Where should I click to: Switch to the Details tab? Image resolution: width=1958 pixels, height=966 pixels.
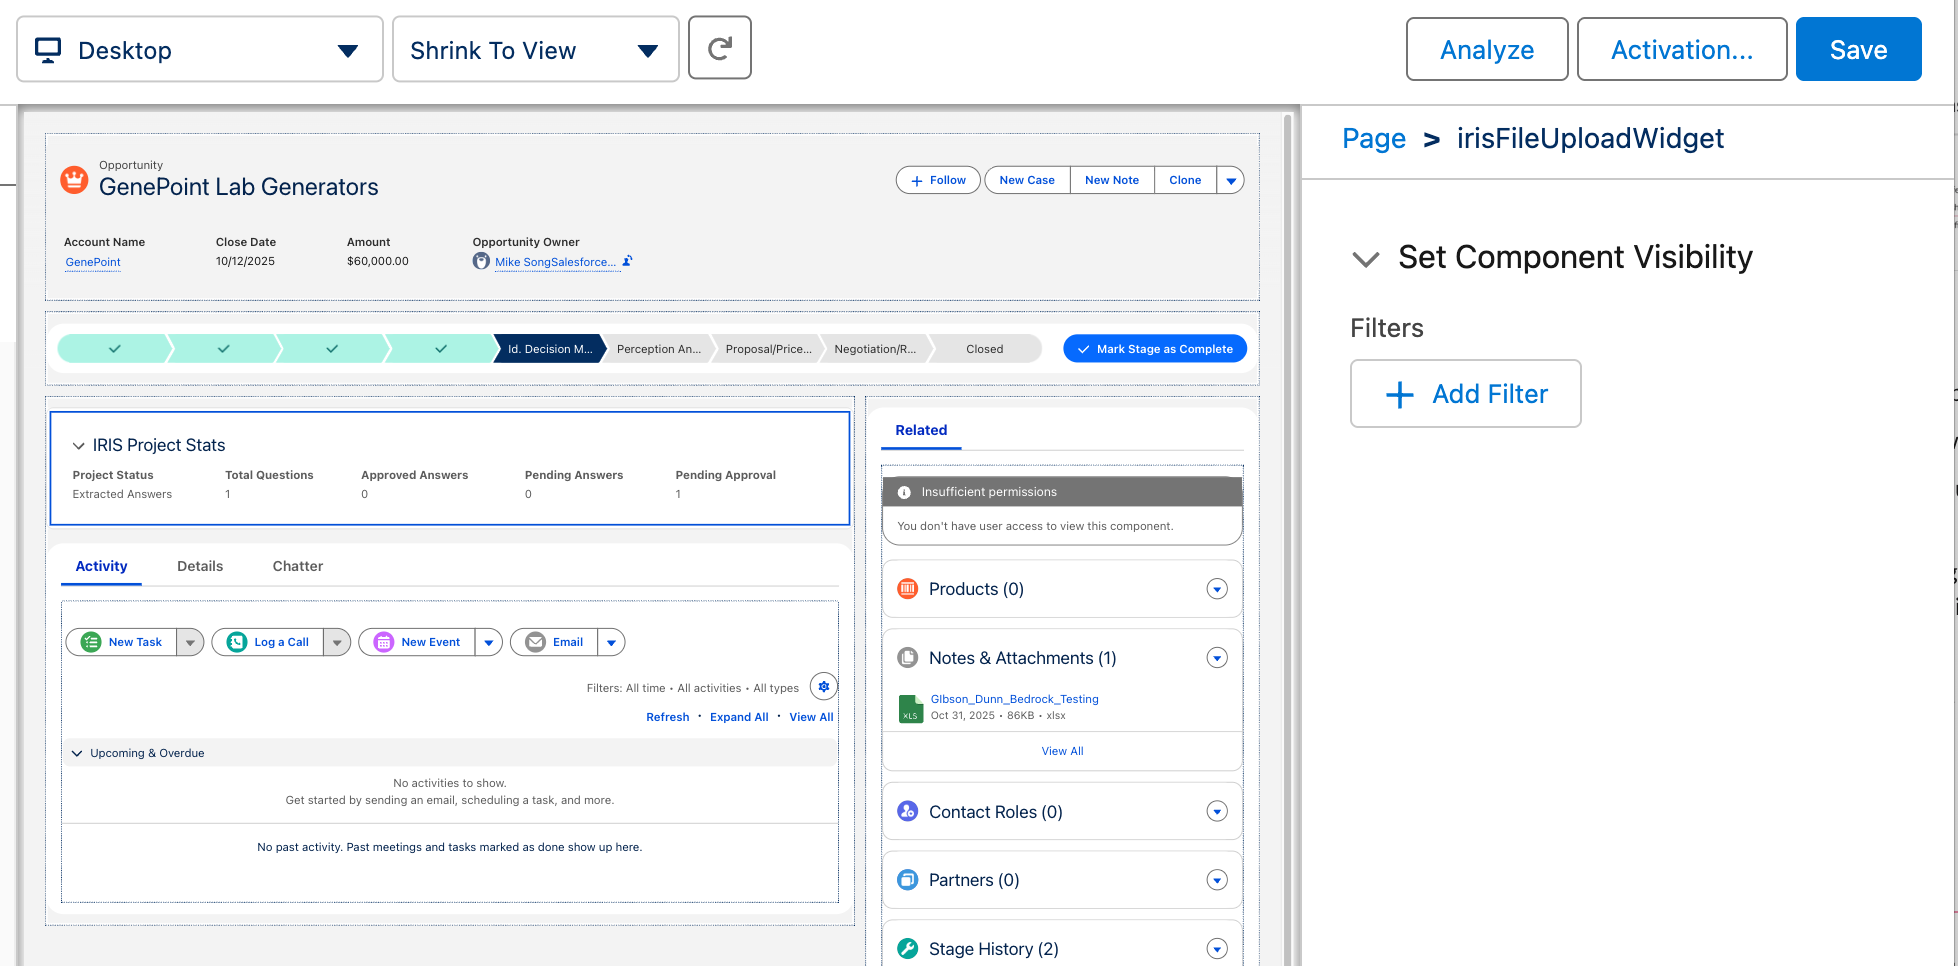click(x=200, y=566)
